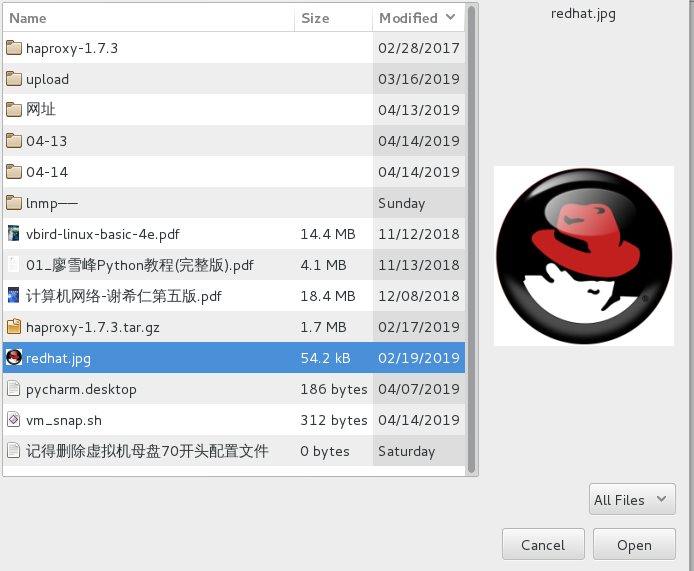Click the 14.4 MB size cell
694x571 pixels.
[328, 234]
